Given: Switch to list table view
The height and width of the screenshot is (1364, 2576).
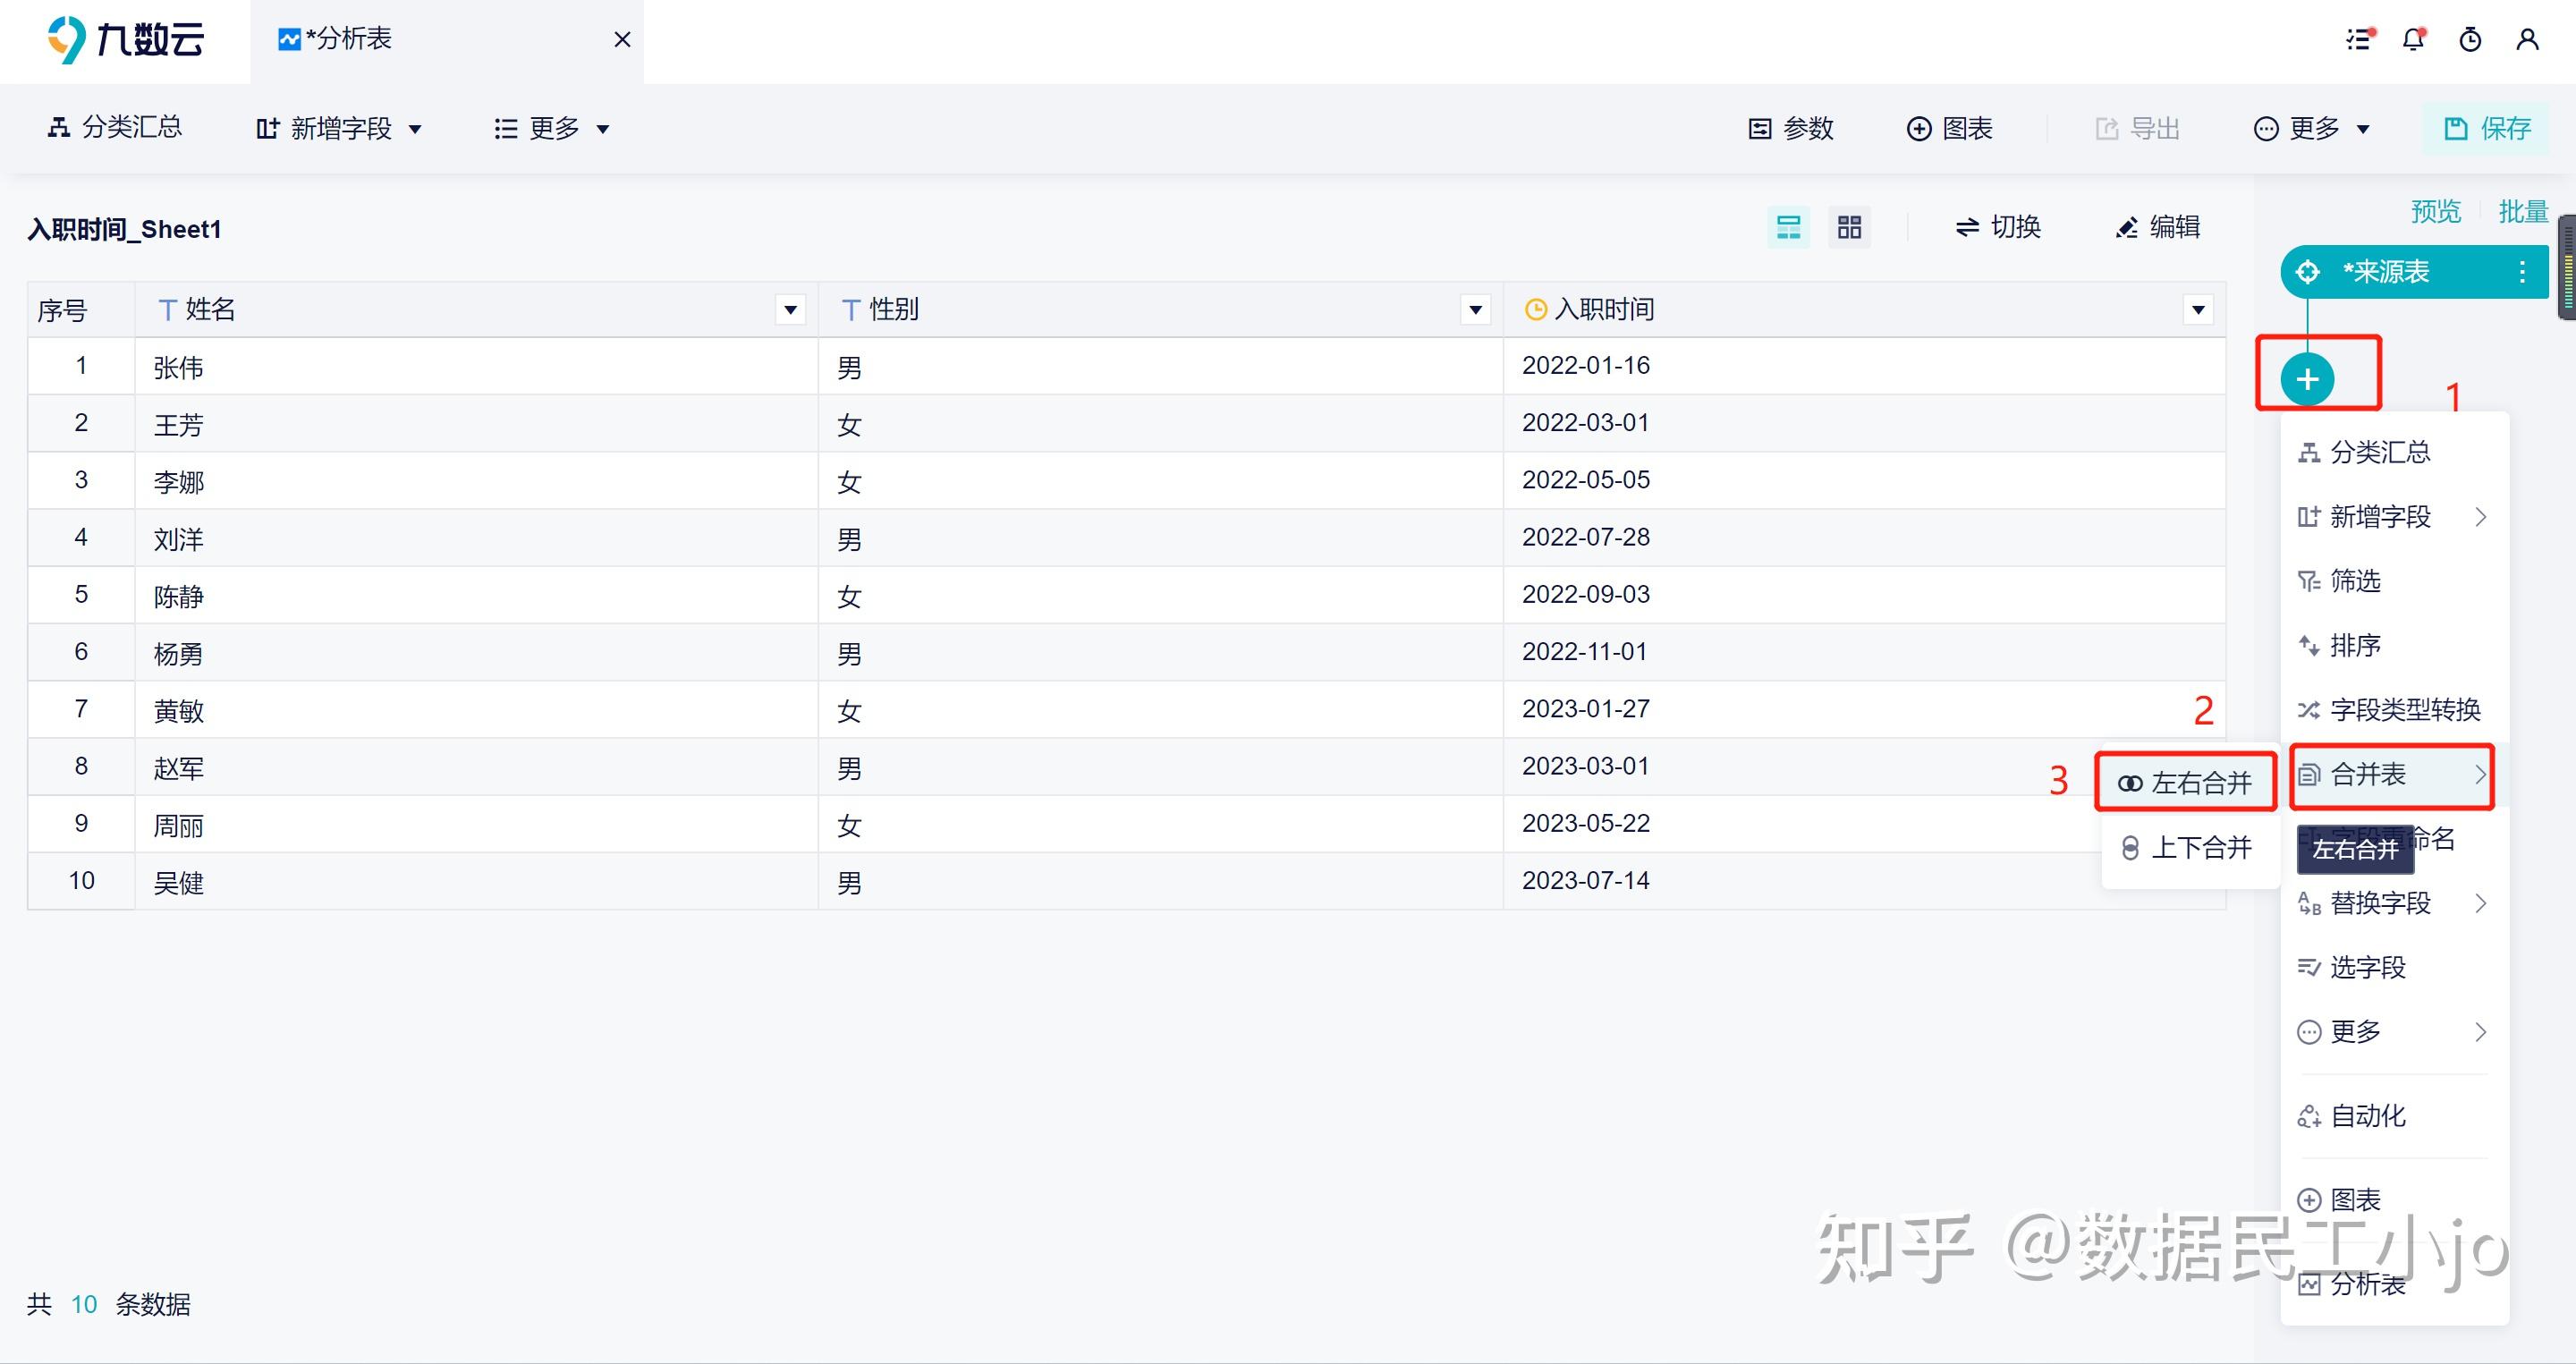Looking at the screenshot, I should (x=1788, y=227).
